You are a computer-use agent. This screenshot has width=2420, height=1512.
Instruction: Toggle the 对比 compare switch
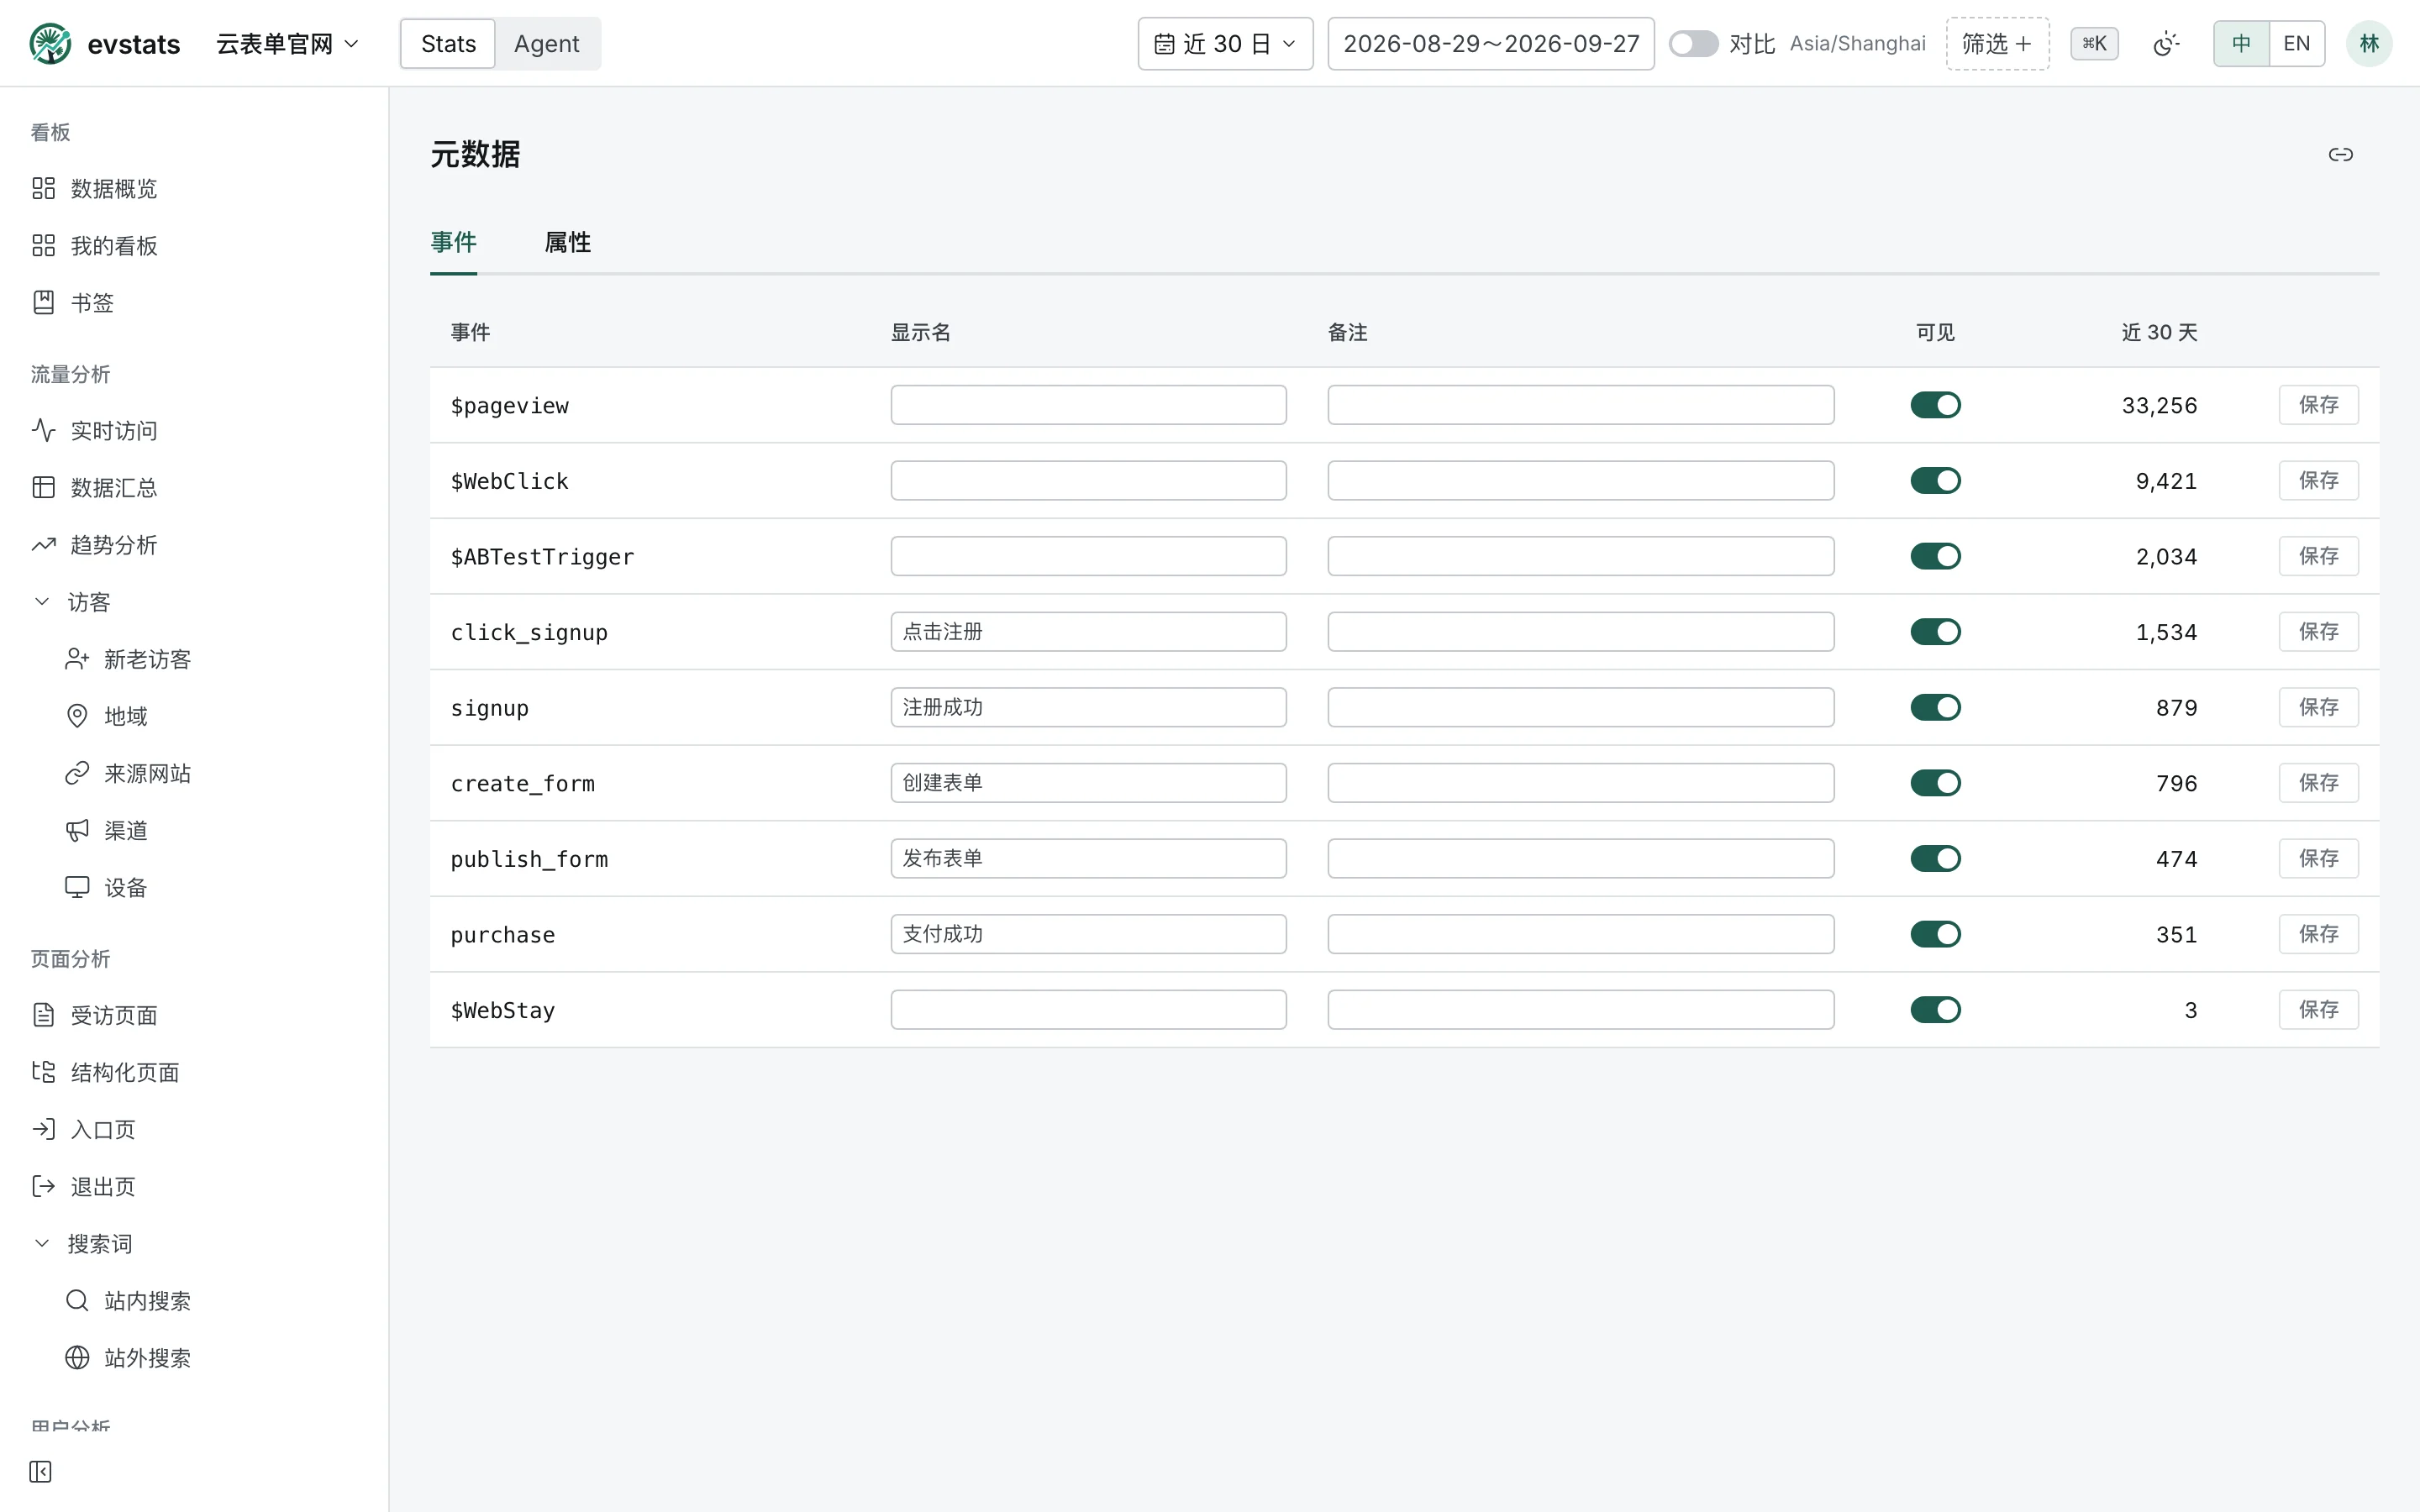[1693, 44]
